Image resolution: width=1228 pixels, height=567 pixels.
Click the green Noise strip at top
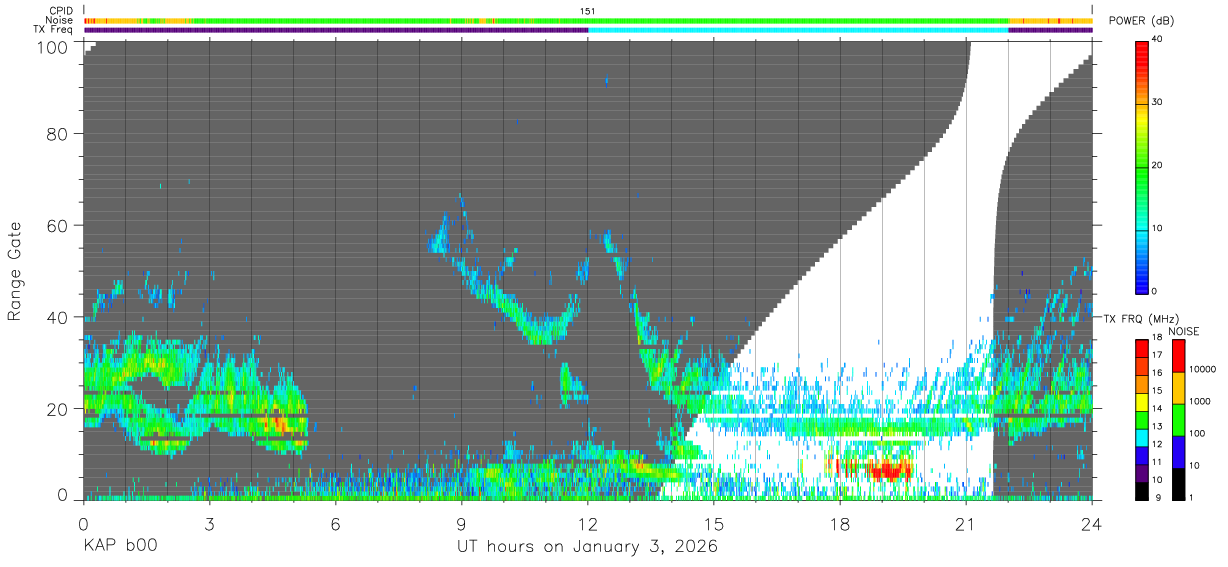coord(600,20)
